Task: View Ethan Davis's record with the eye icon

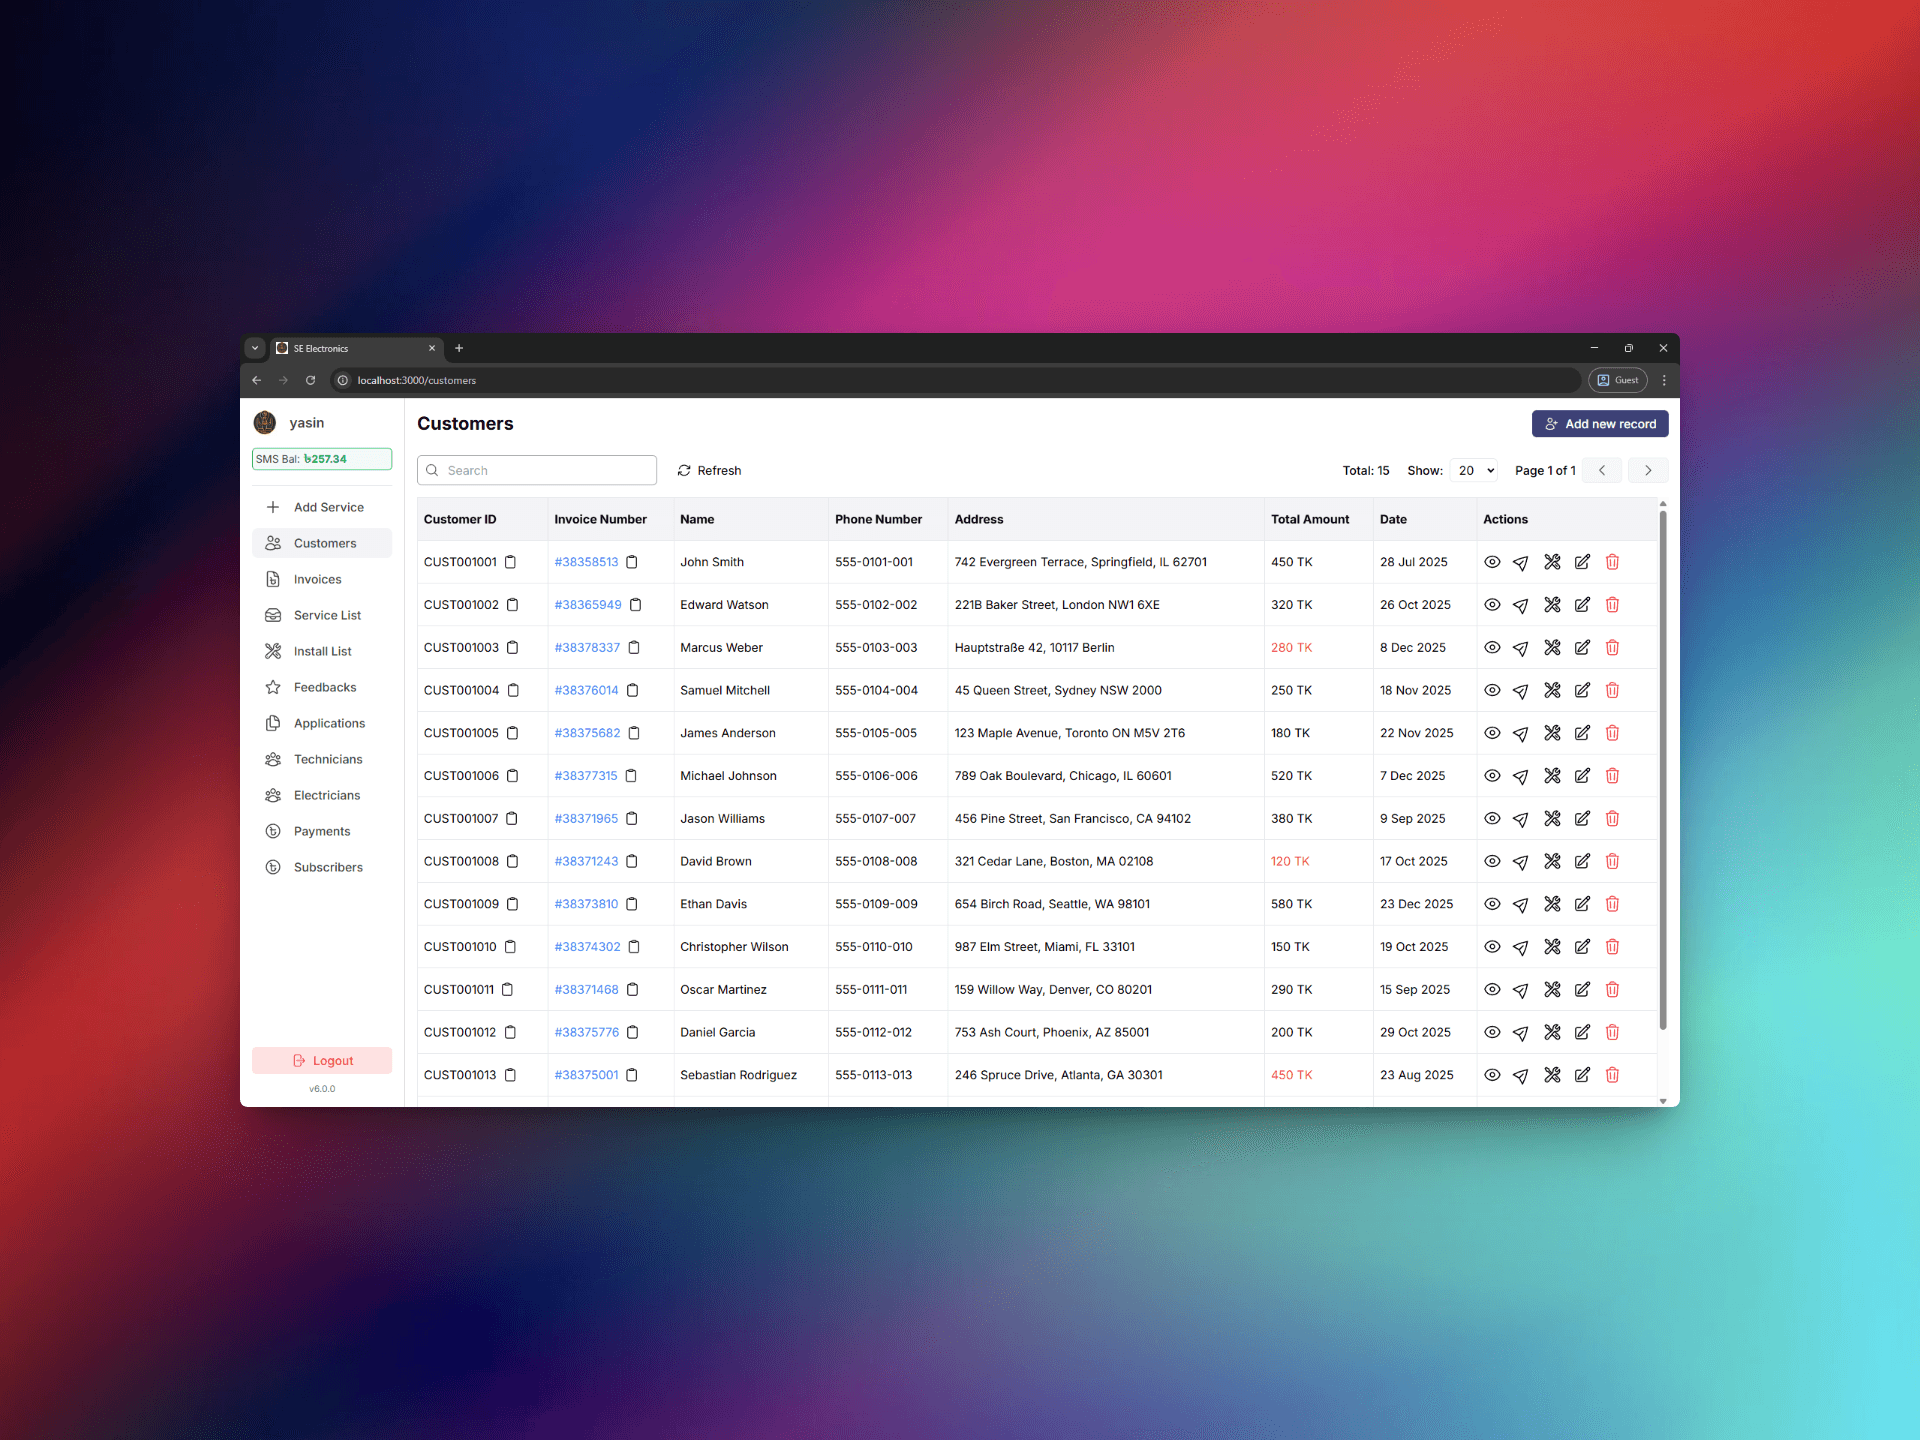Action: pyautogui.click(x=1492, y=903)
